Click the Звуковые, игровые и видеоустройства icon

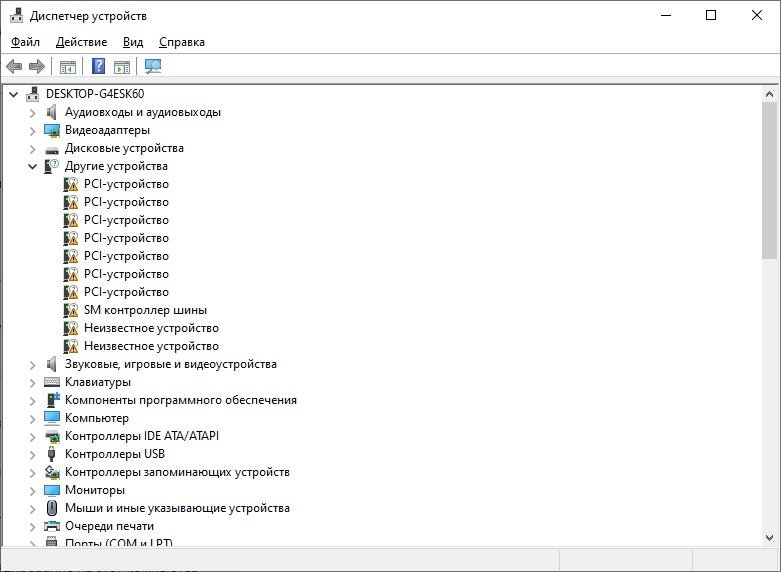click(x=51, y=364)
